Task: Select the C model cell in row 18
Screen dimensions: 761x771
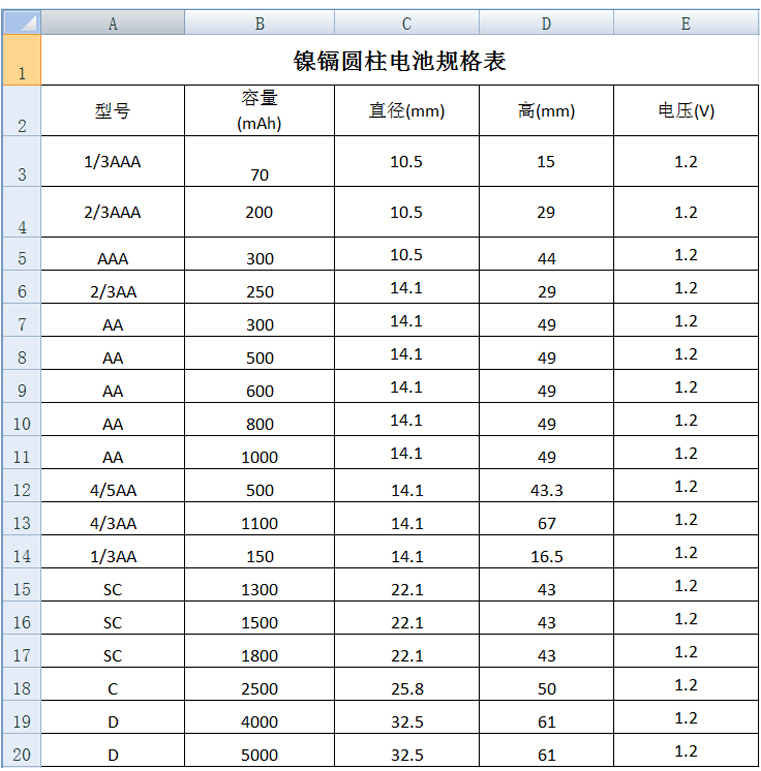Action: (x=113, y=684)
